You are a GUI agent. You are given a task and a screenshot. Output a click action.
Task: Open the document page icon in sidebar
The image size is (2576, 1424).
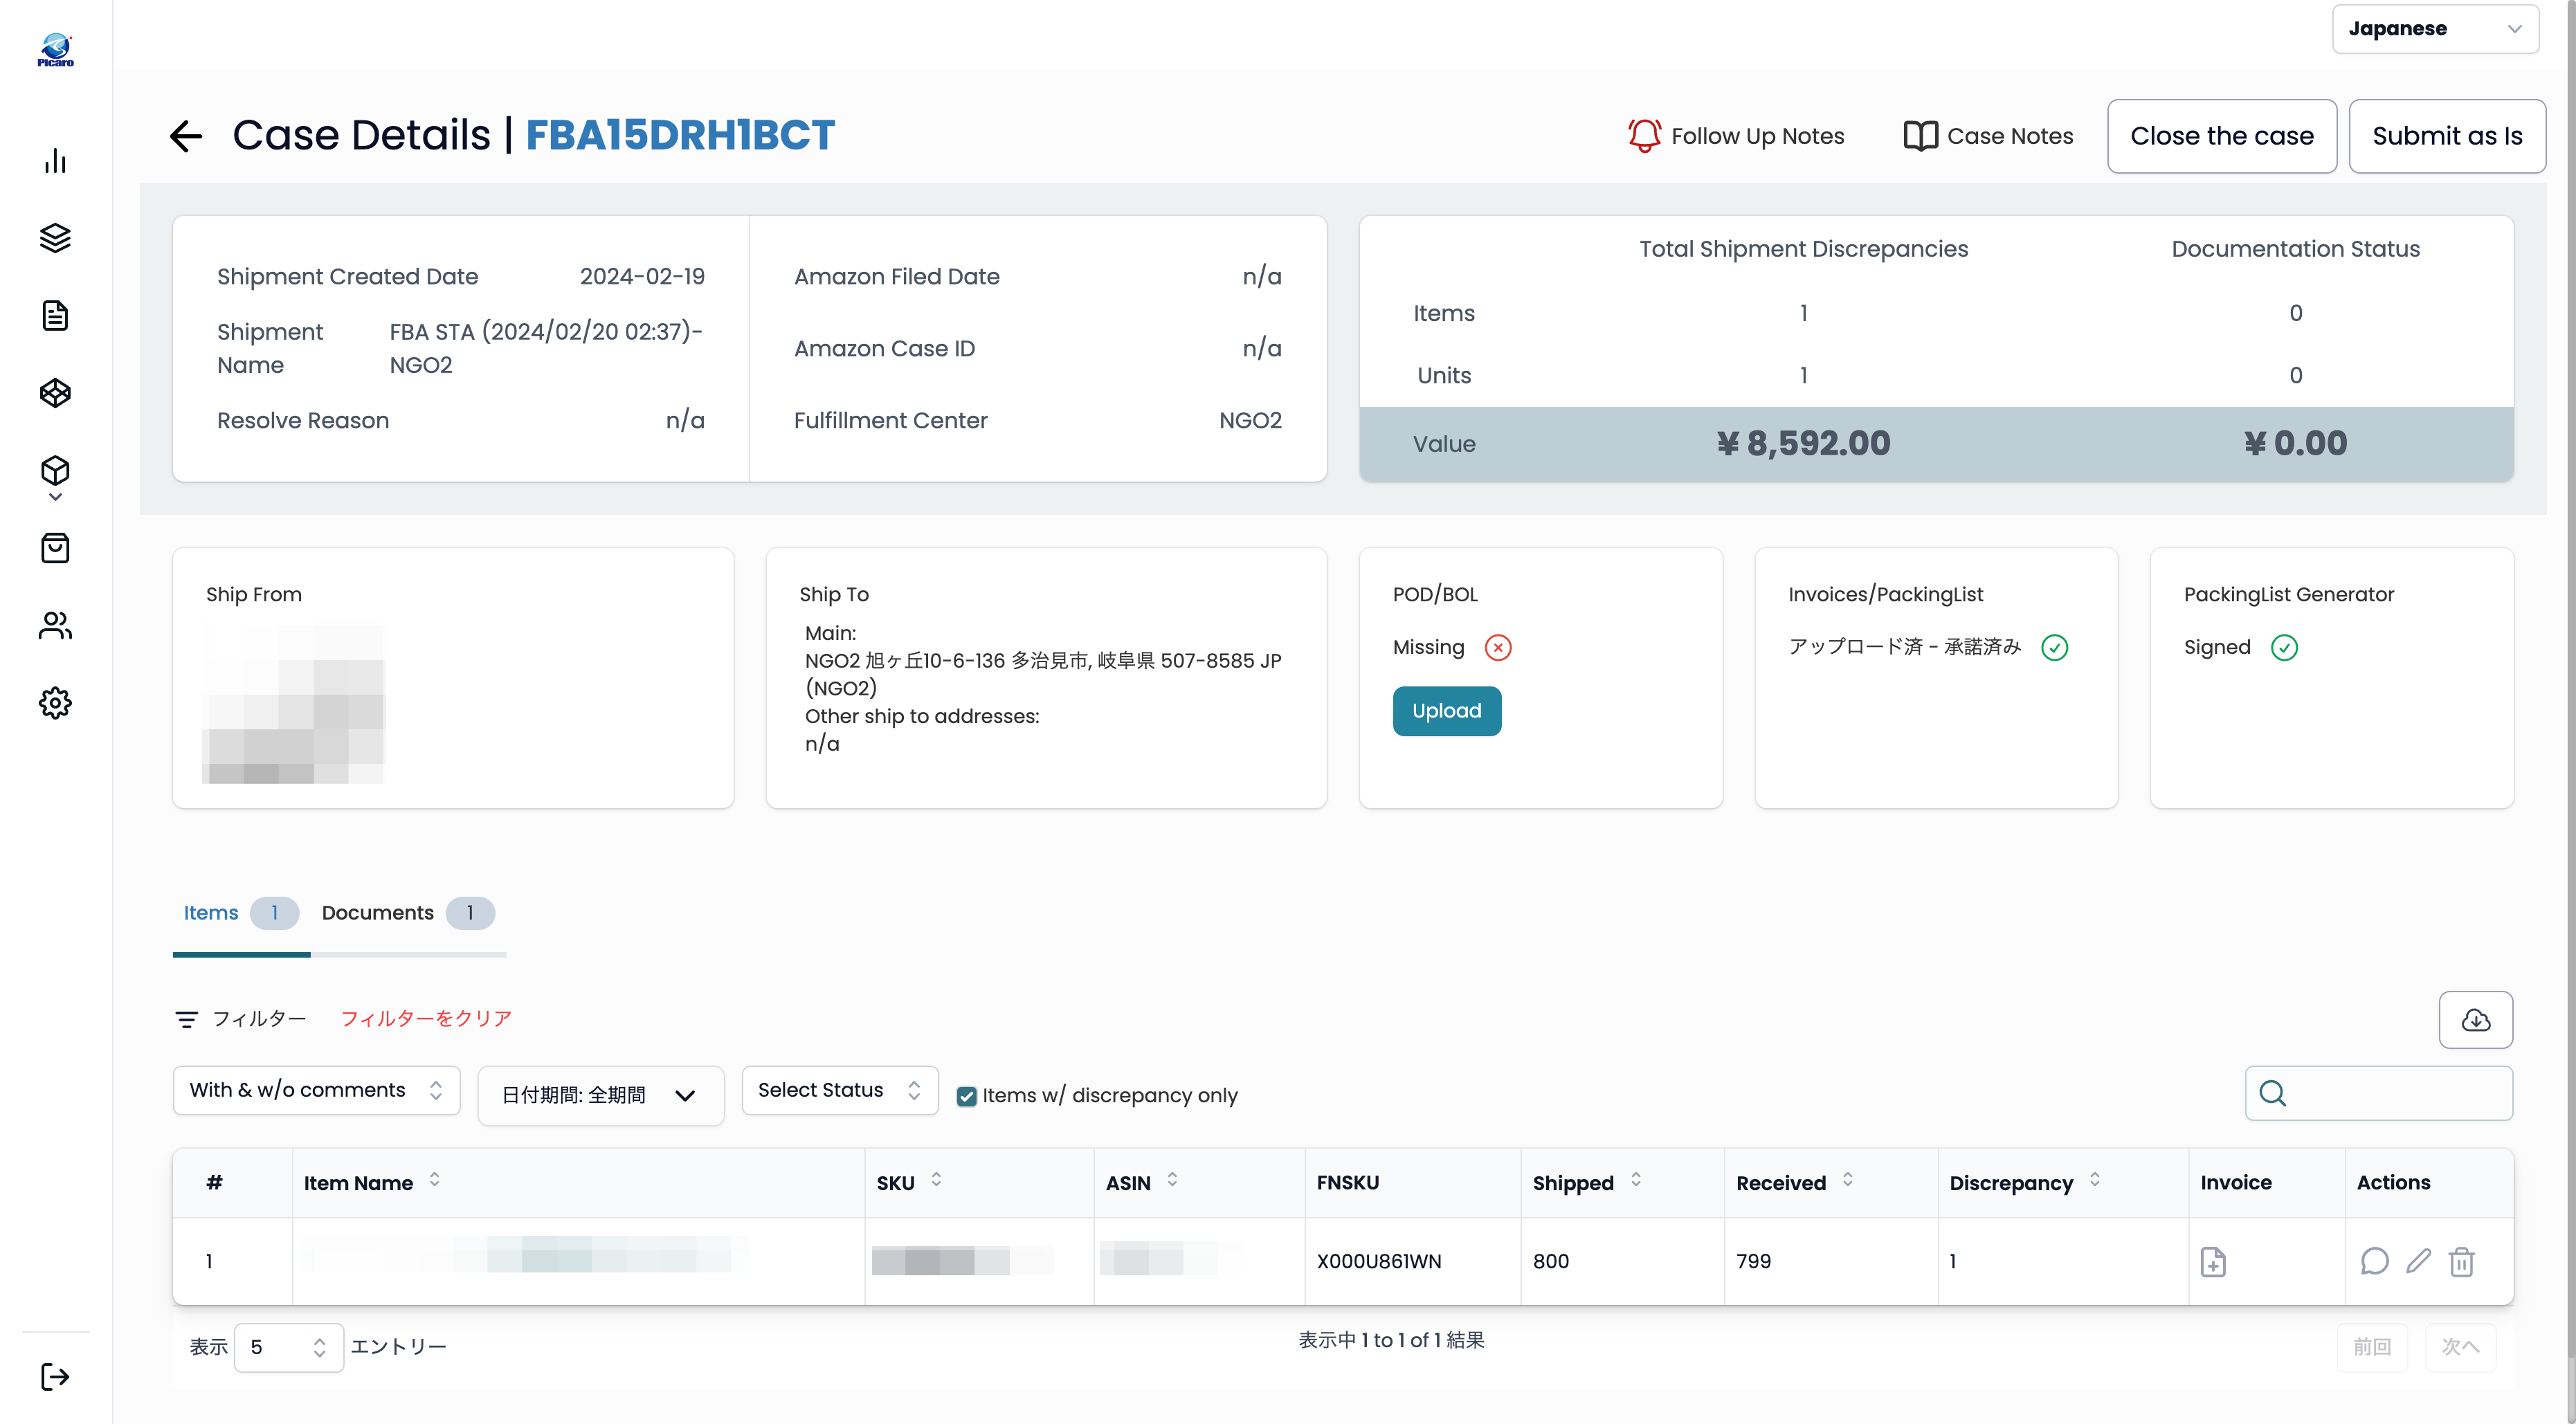coord(55,316)
